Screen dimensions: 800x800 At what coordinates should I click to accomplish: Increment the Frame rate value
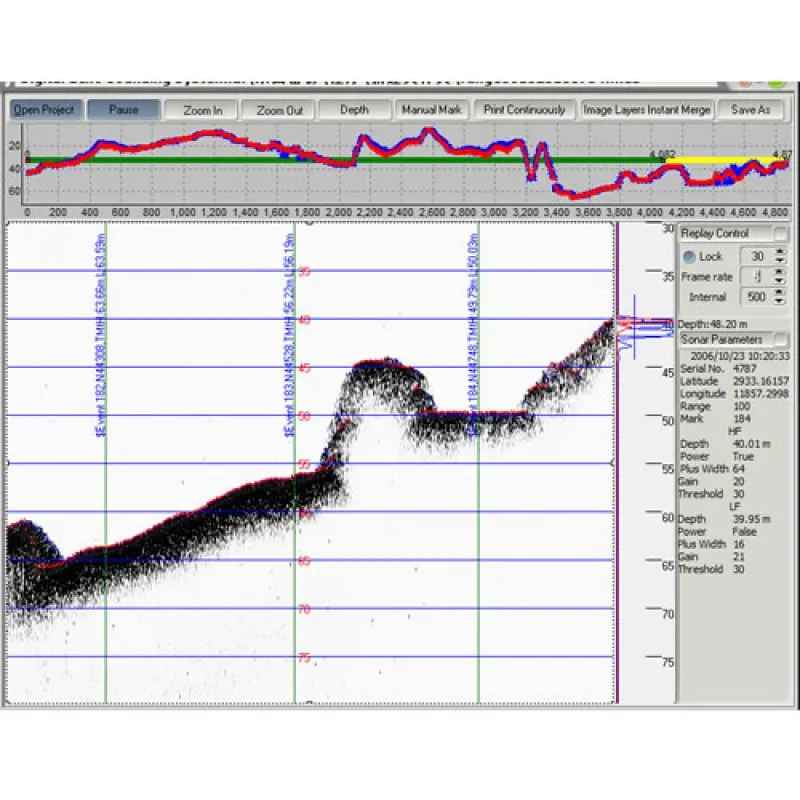click(x=778, y=272)
